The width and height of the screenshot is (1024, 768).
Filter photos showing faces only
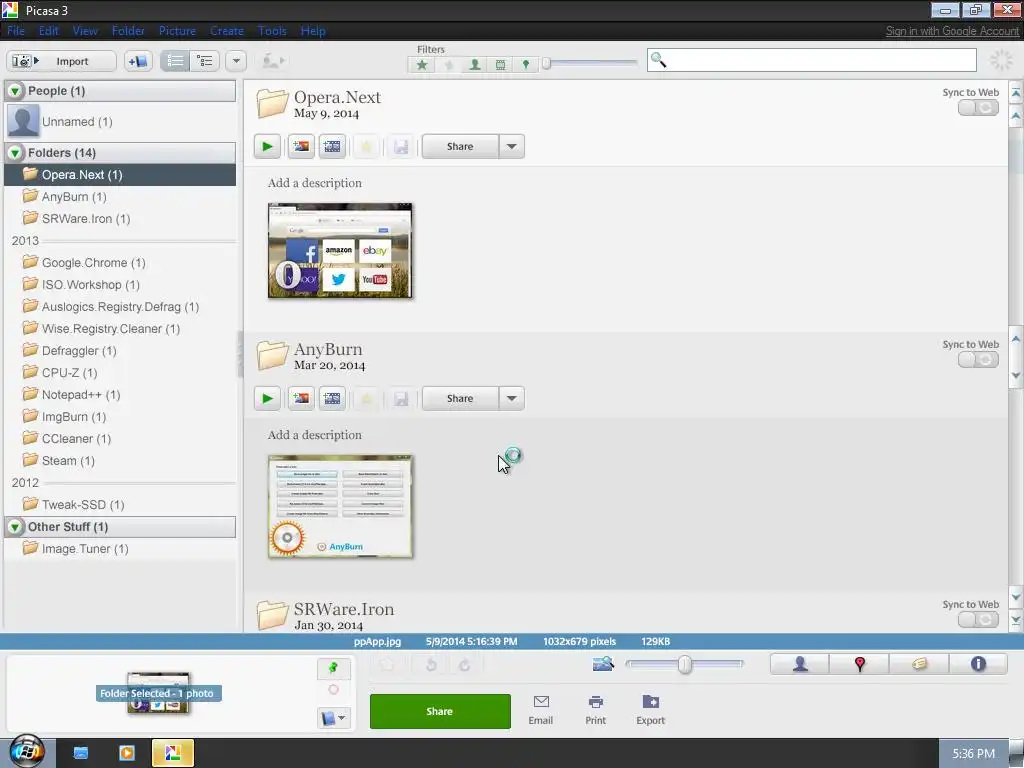(x=475, y=65)
